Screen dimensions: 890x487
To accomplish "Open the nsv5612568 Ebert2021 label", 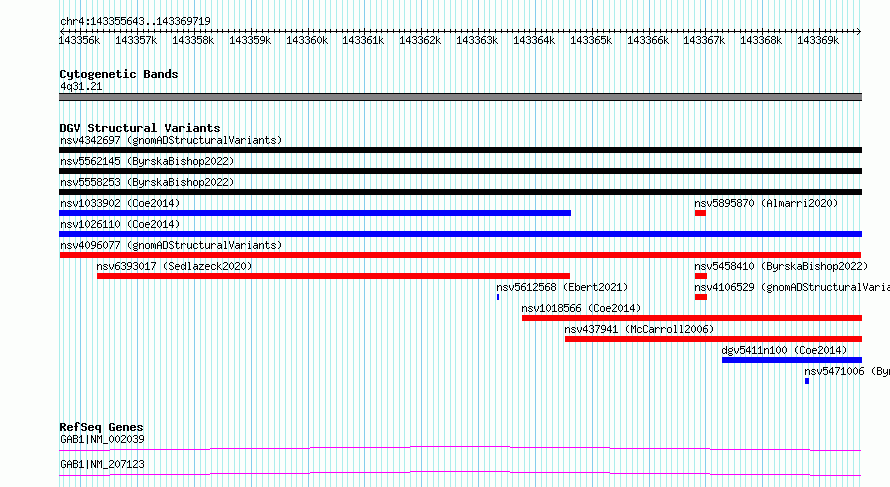I will (562, 287).
